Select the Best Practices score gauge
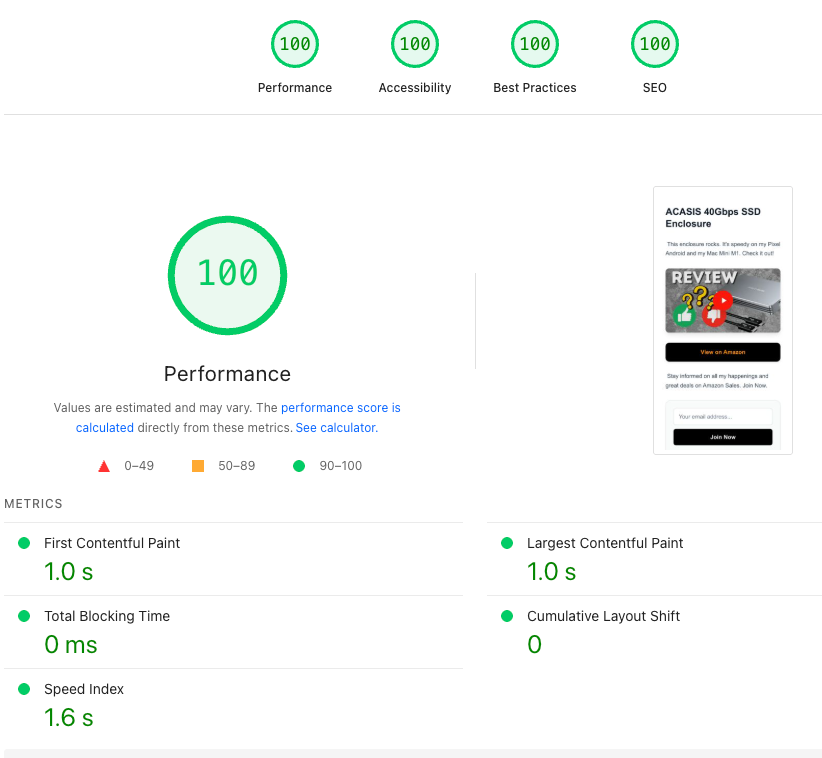The image size is (822, 758). (x=534, y=44)
